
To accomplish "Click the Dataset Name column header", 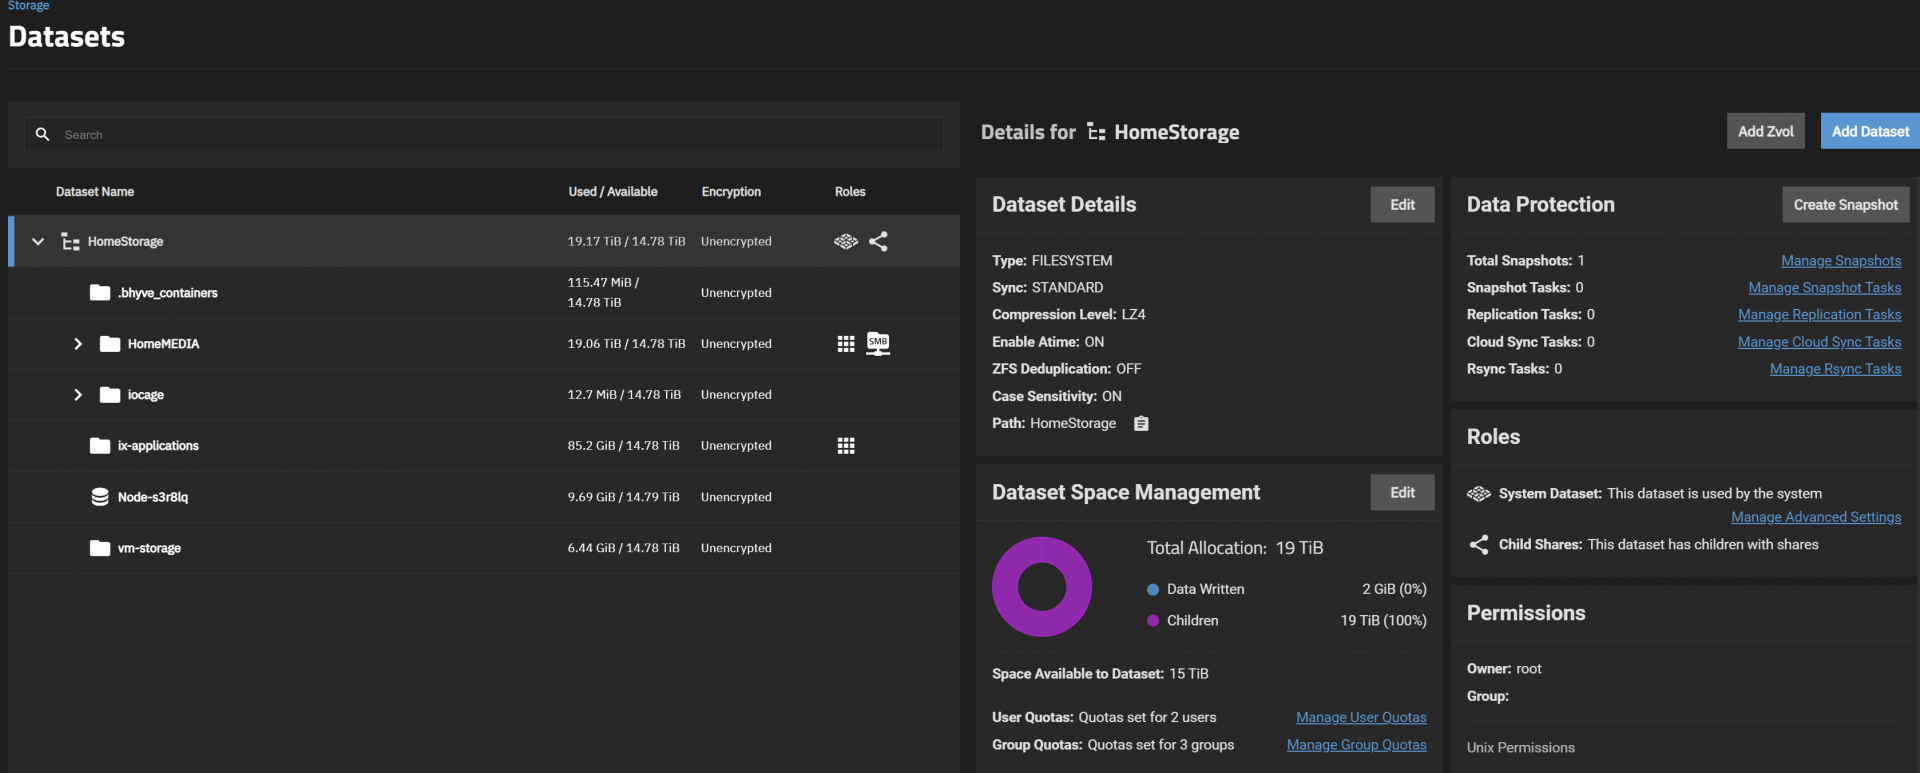I will coord(95,192).
